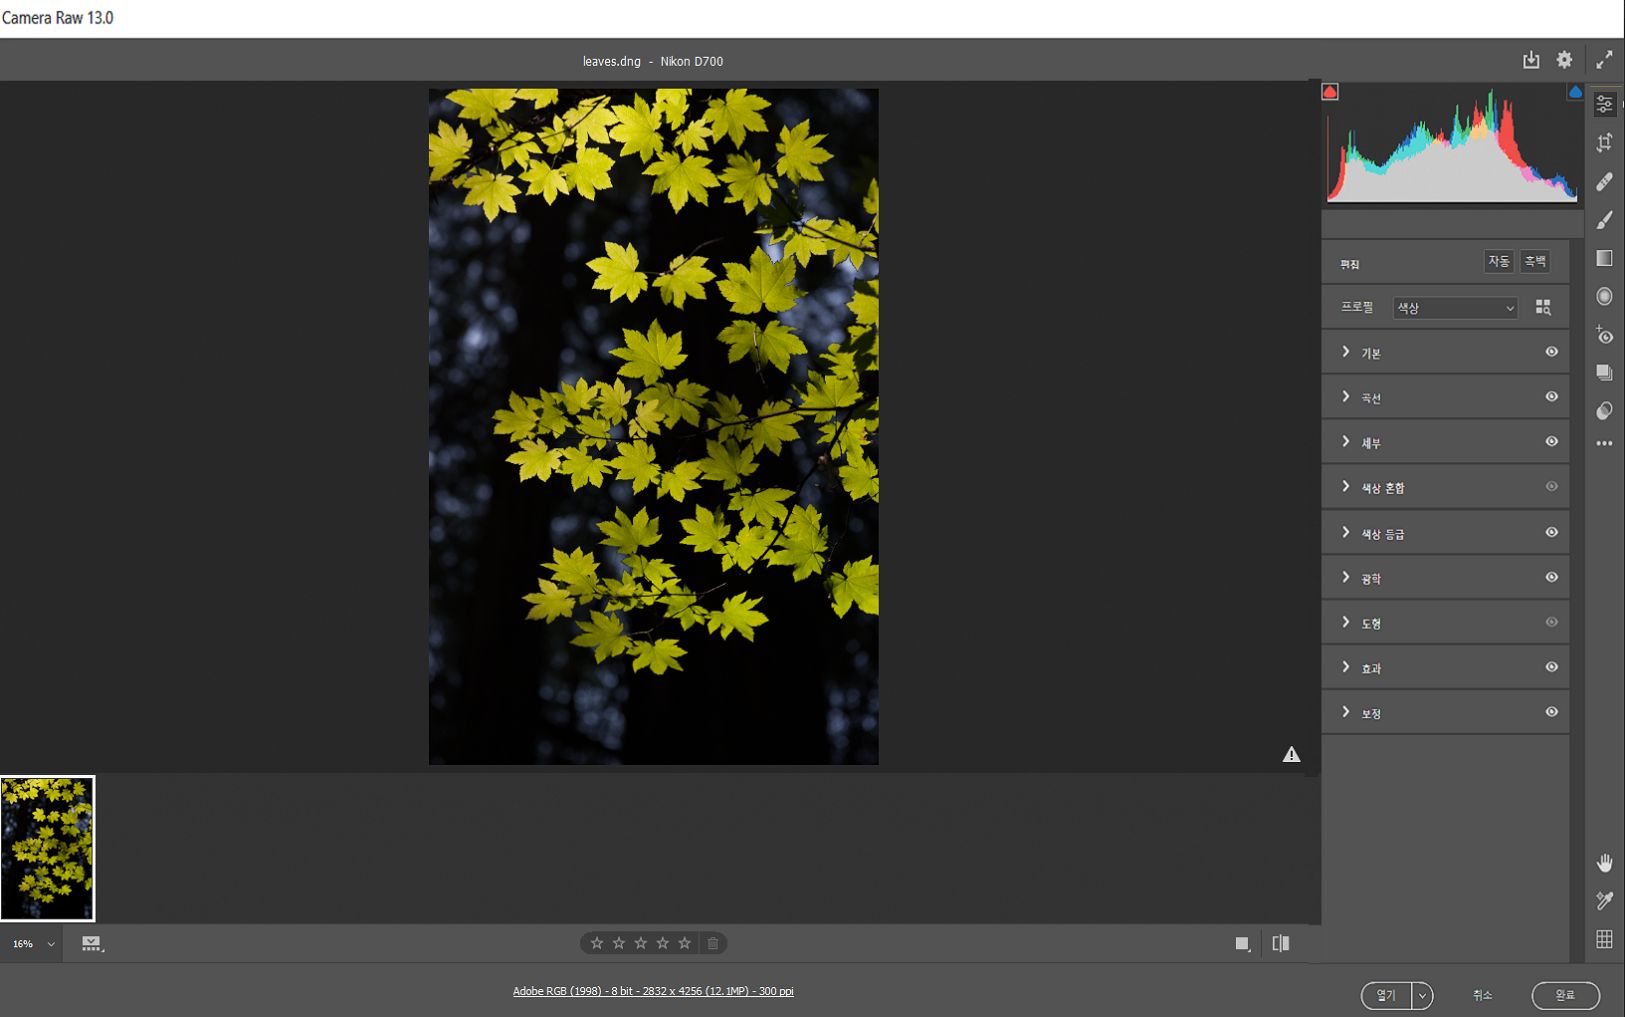Expand the 세부 panel chevron
1625x1017 pixels.
(x=1346, y=442)
